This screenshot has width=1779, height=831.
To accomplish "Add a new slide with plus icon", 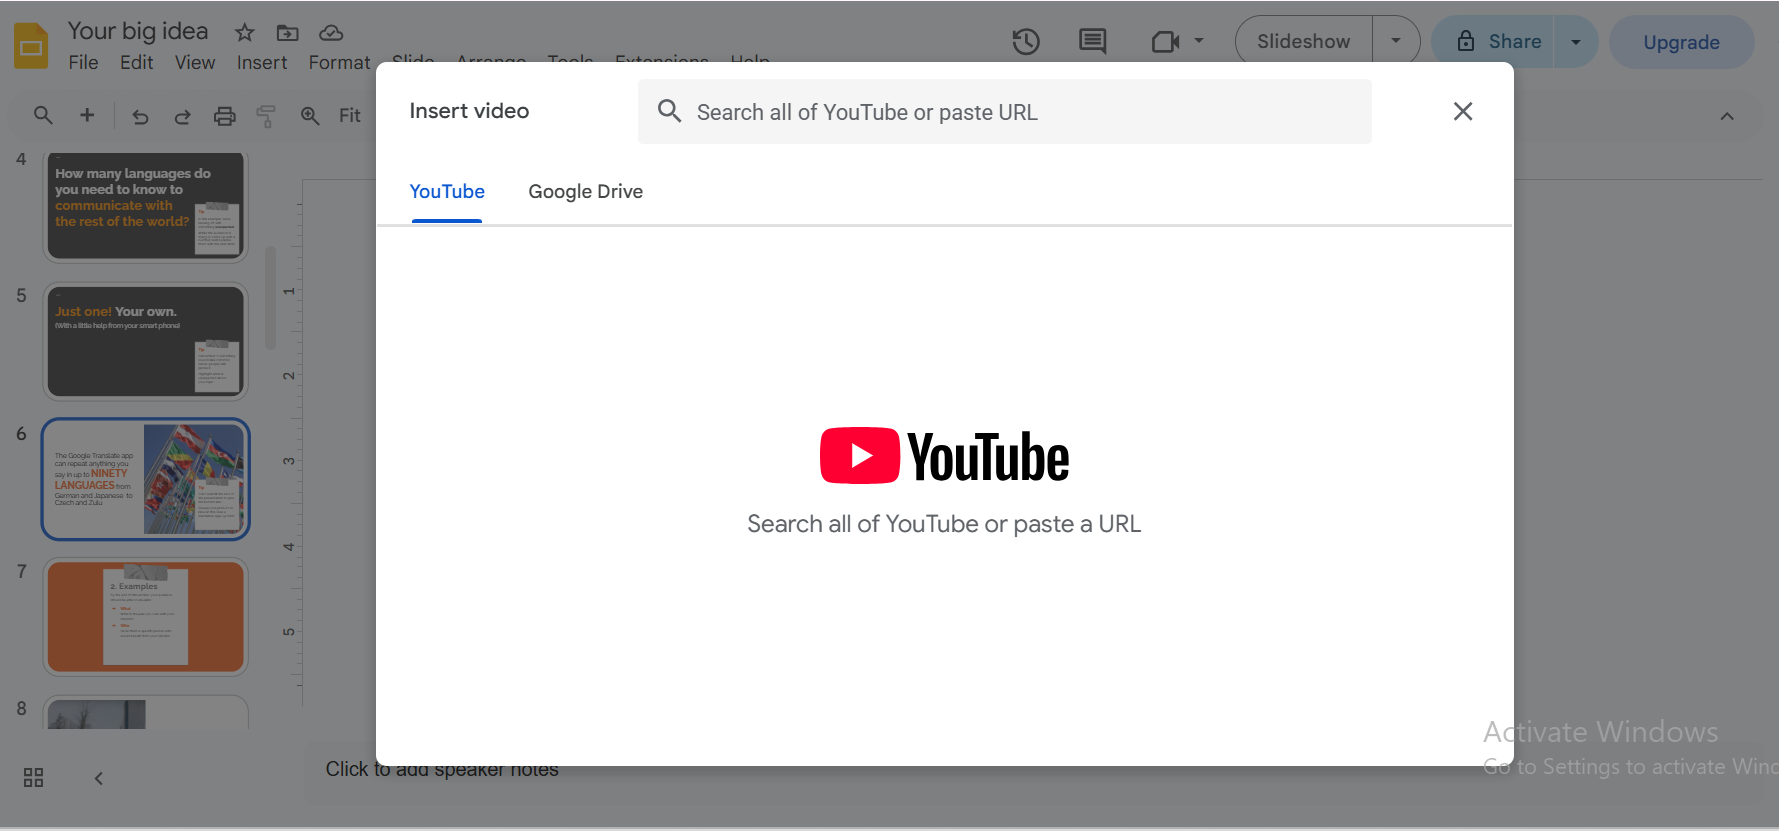I will tap(87, 115).
